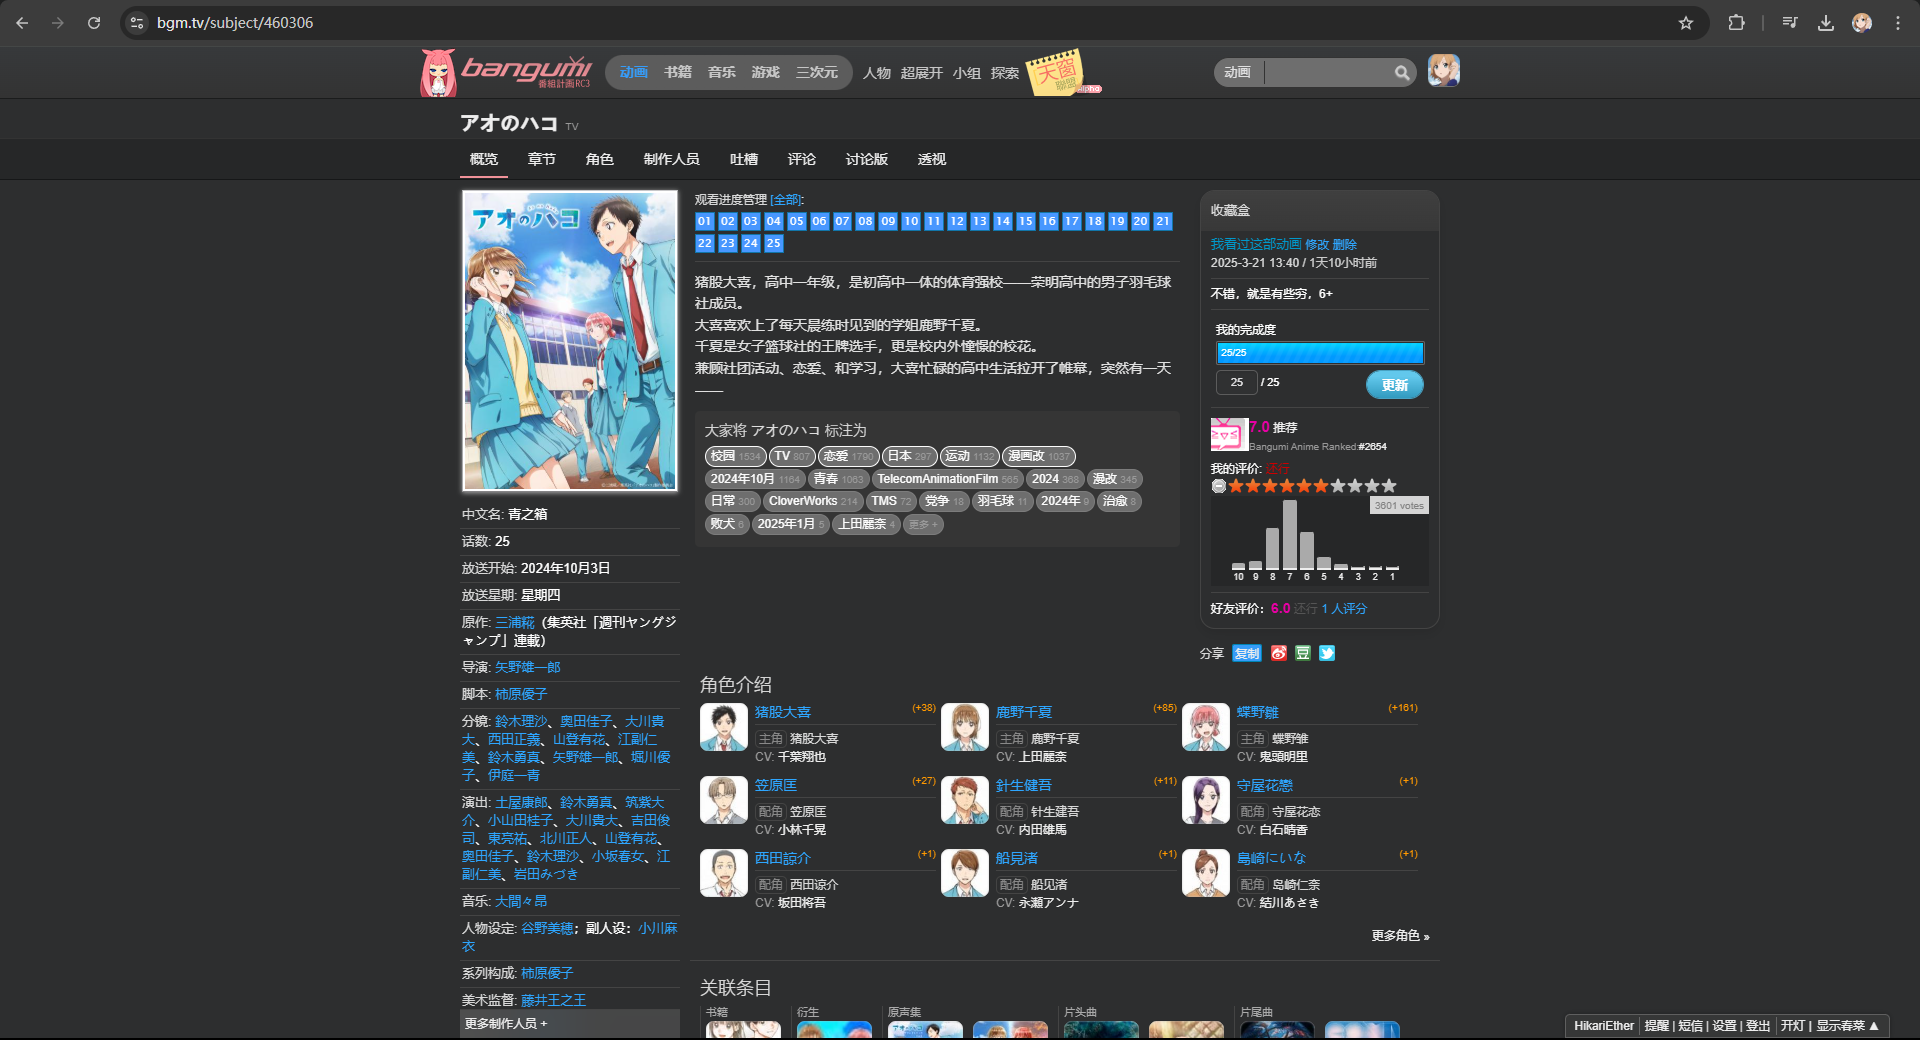This screenshot has height=1040, width=1920.
Task: Switch to 角色 tab
Action: coord(600,159)
